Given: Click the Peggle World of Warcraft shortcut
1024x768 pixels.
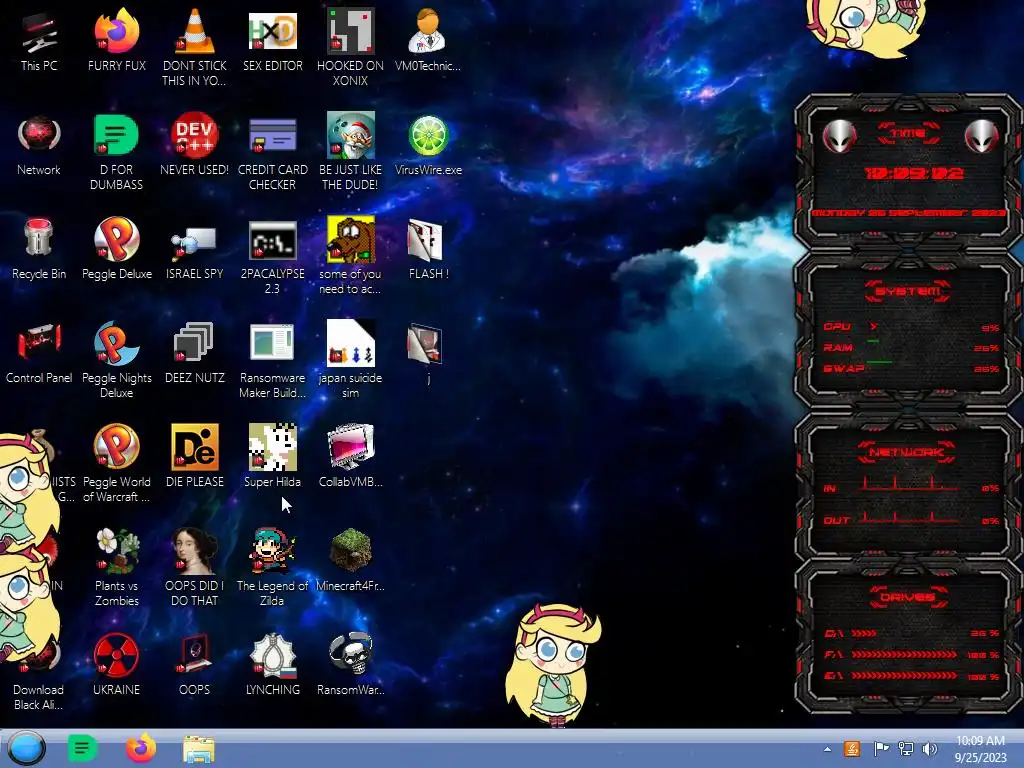Looking at the screenshot, I should pyautogui.click(x=116, y=447).
